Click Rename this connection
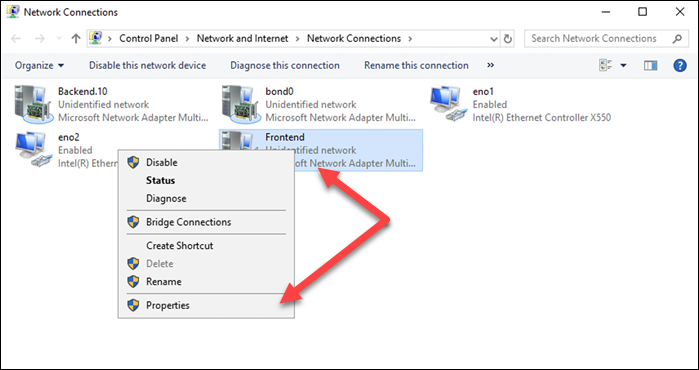The image size is (699, 370). click(x=416, y=66)
